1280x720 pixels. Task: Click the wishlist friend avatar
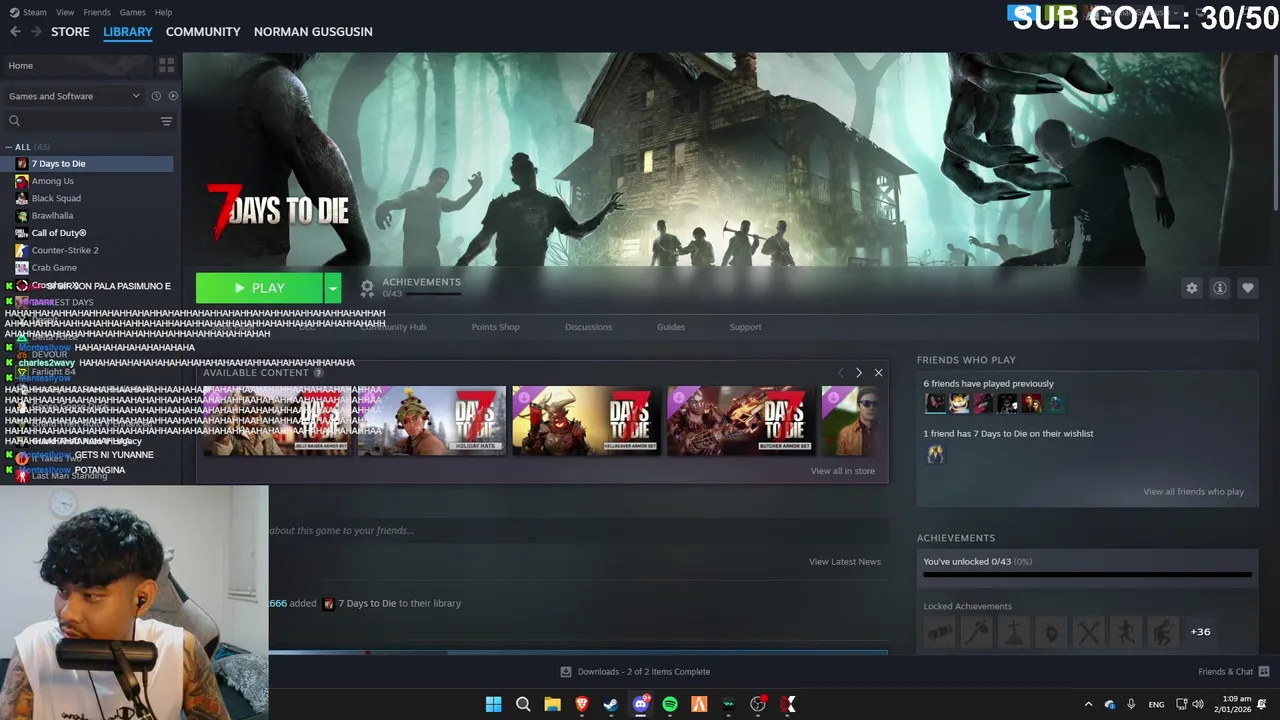tap(935, 454)
